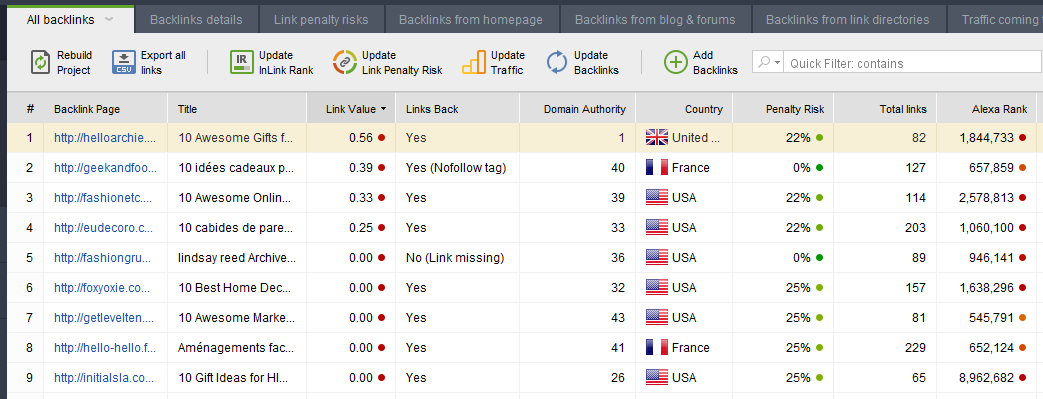
Task: Click the Rebuild Project icon
Action: [41, 63]
